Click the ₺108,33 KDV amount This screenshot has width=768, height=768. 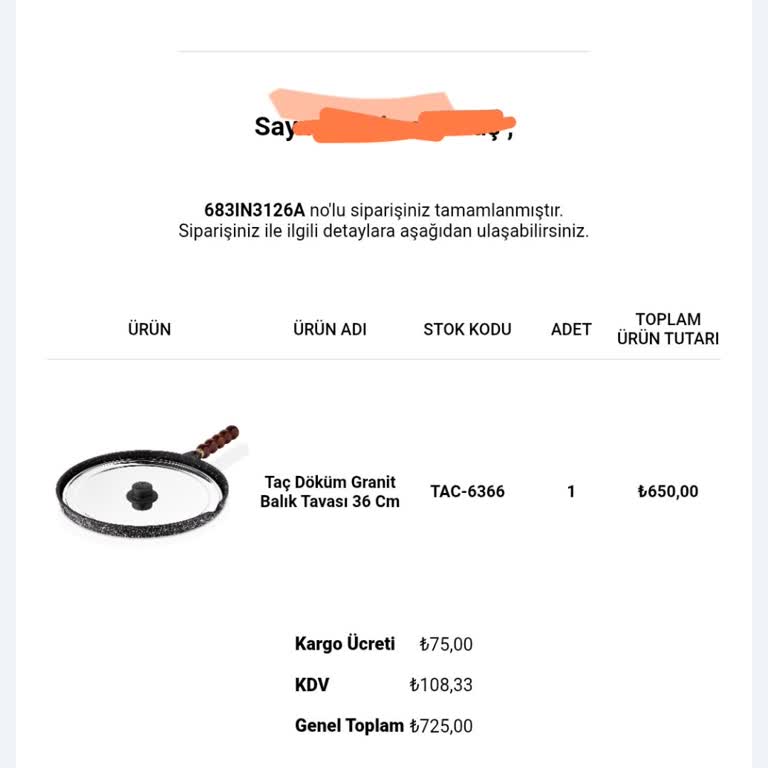441,686
